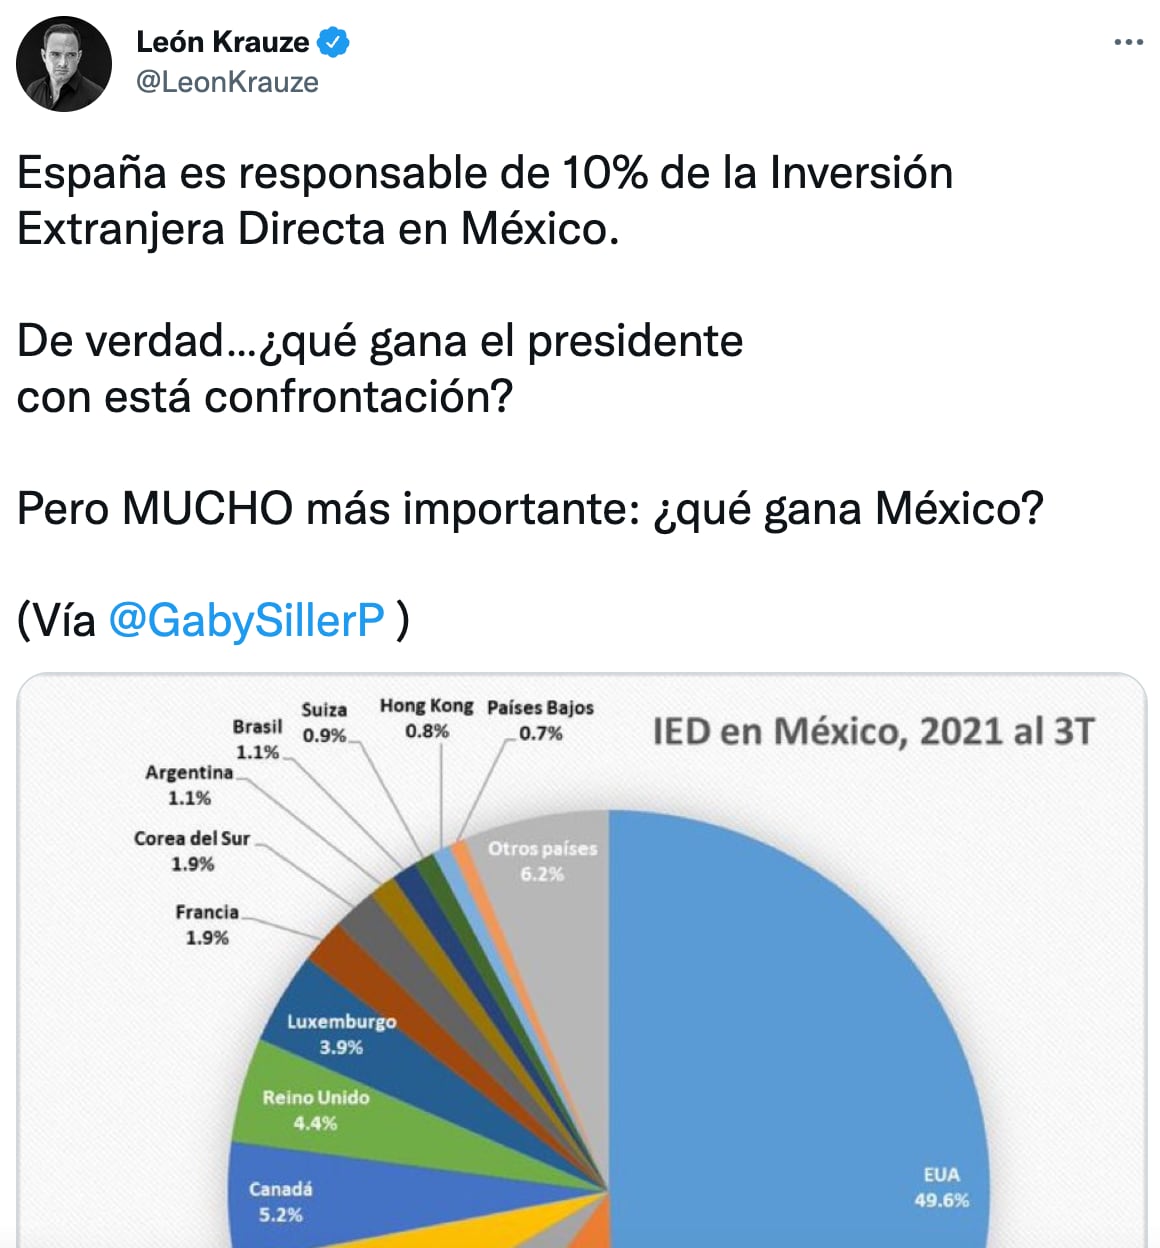Click the Países Bajos 0.7% label
1160x1248 pixels.
click(x=540, y=720)
